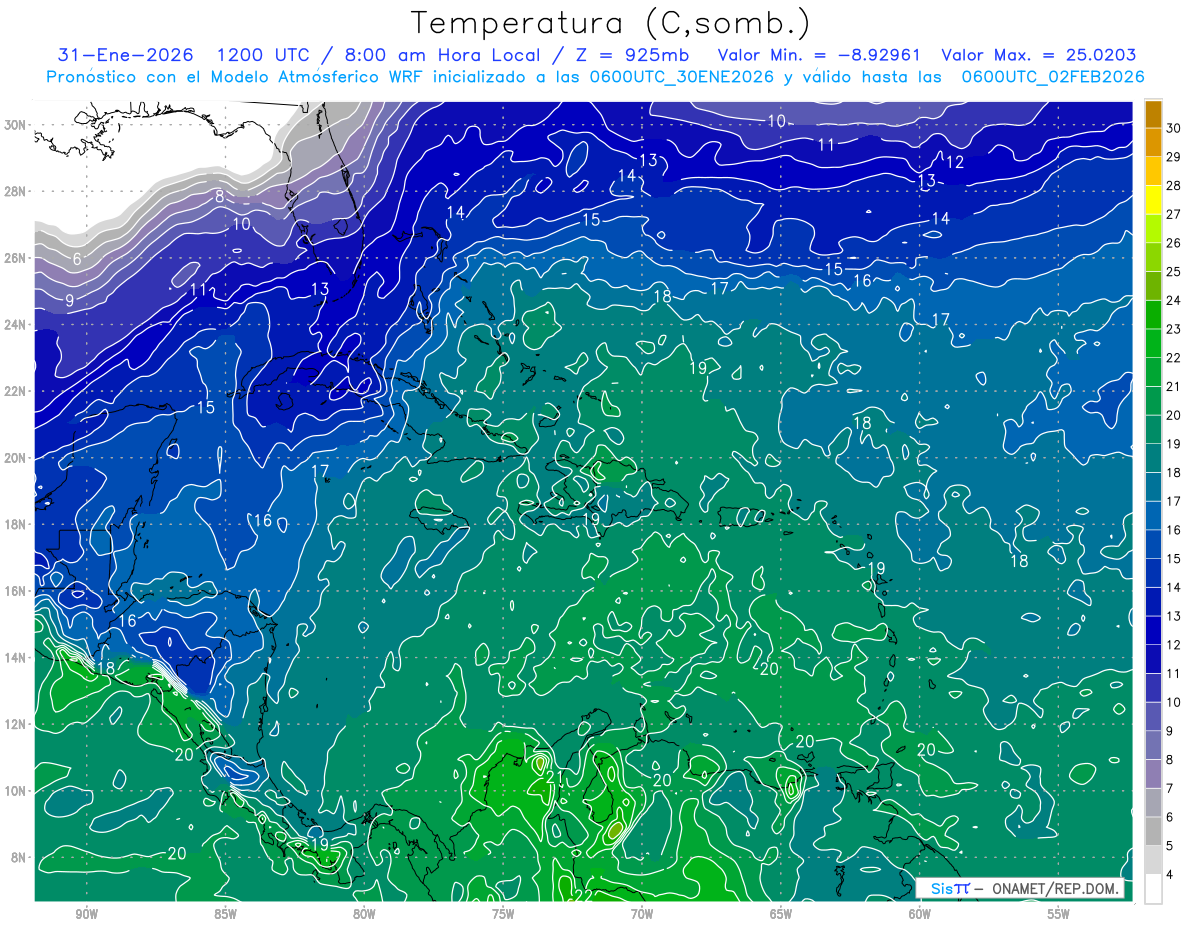This screenshot has height=927, width=1200.
Task: Click the "75W" longitude axis label
Action: pyautogui.click(x=503, y=914)
